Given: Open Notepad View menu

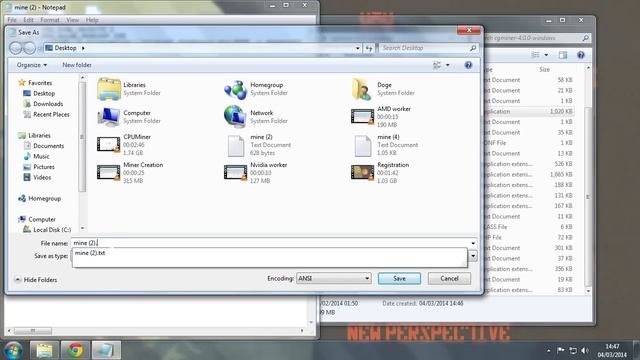Looking at the screenshot, I should click(72, 20).
